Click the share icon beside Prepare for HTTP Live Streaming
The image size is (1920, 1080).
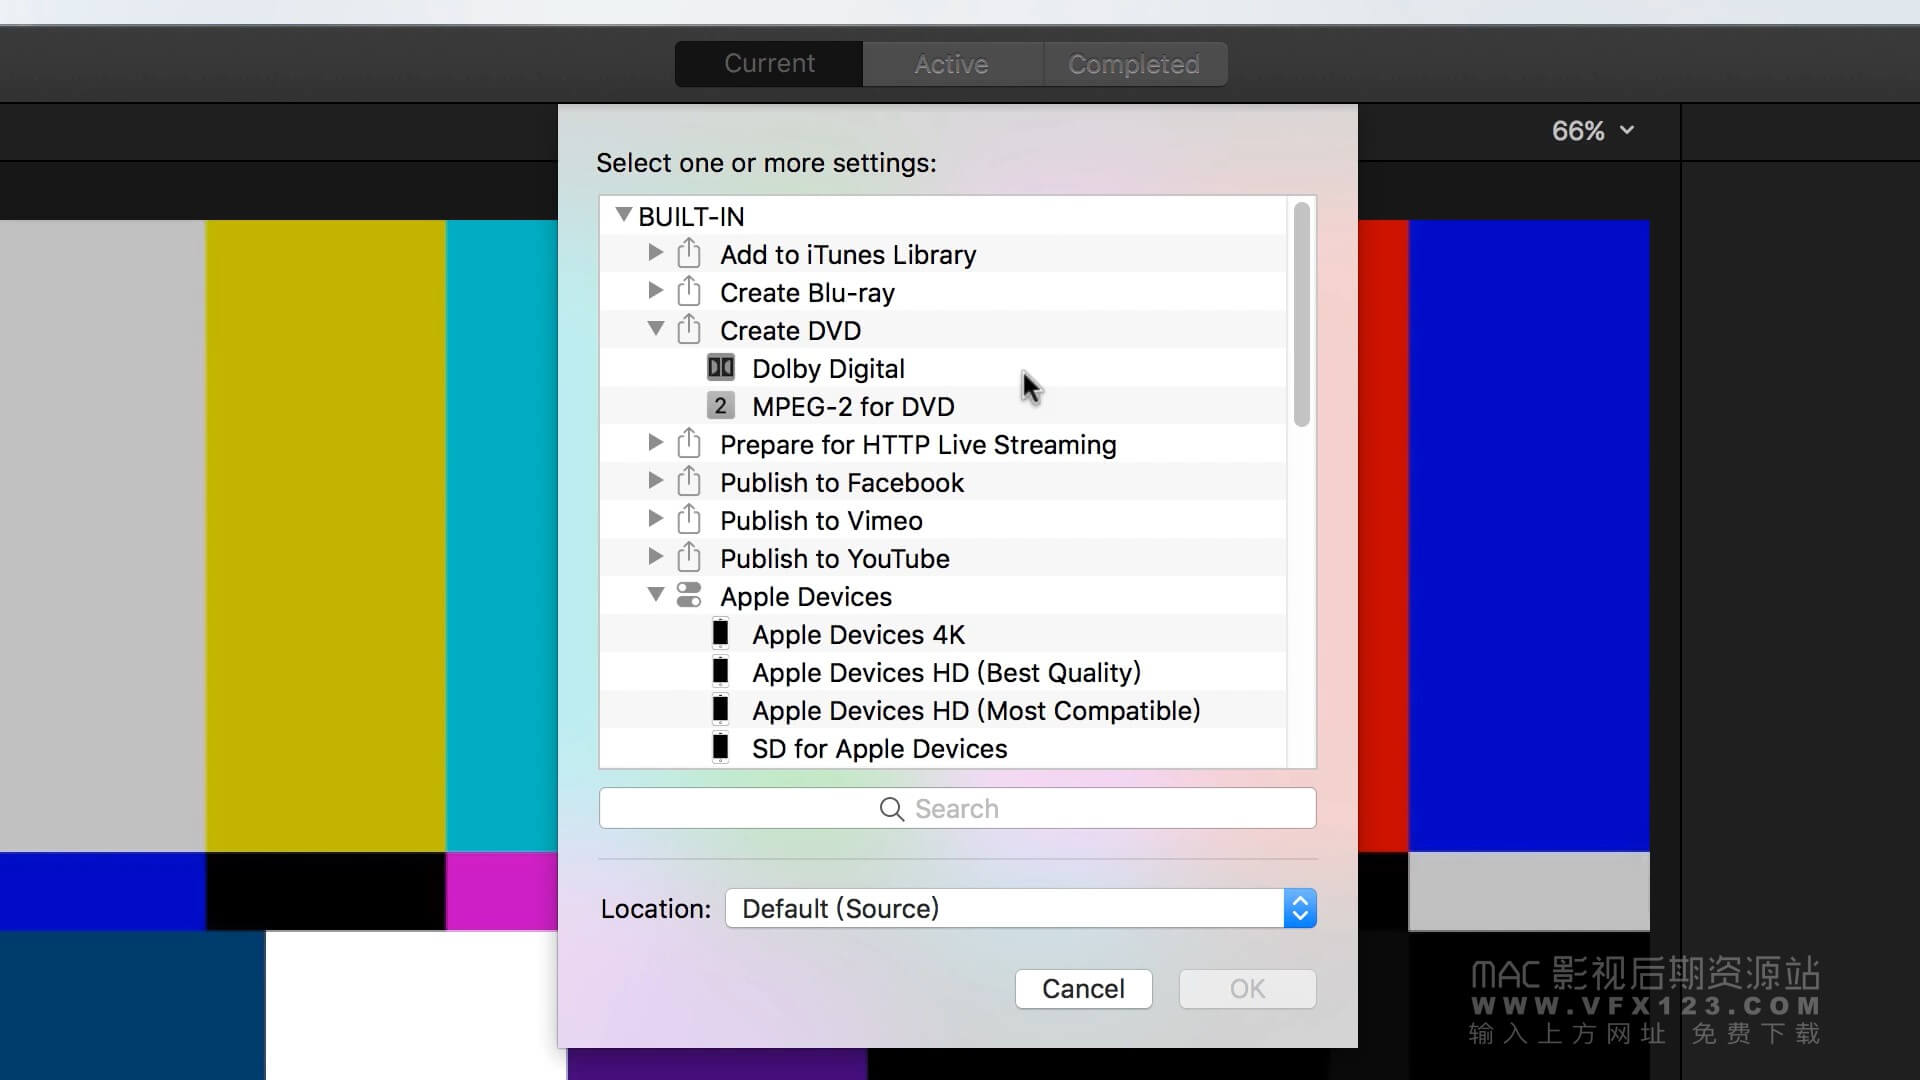click(x=688, y=443)
